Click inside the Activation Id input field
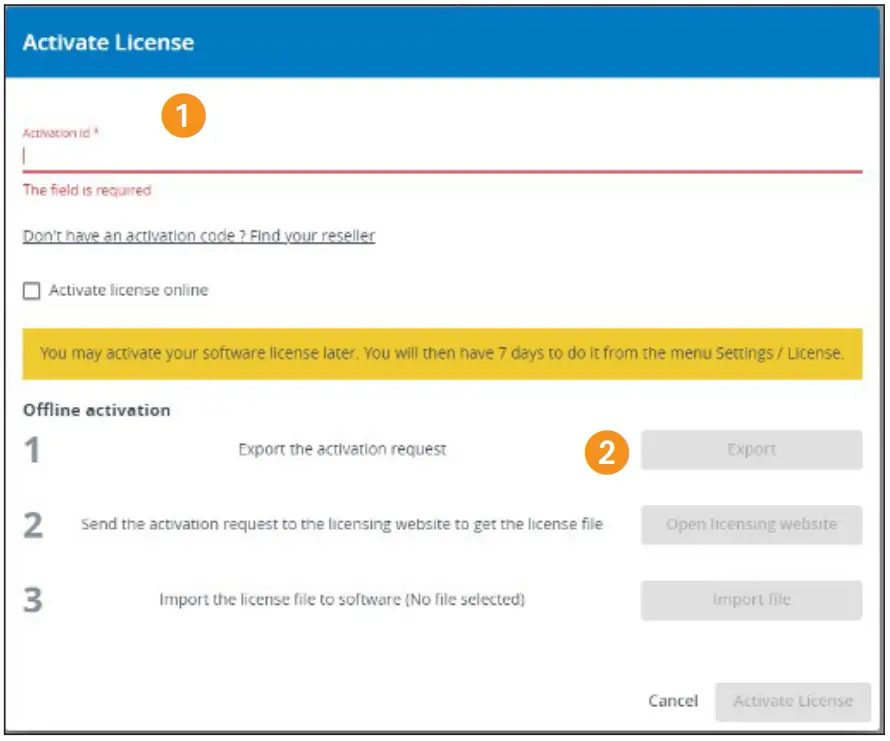This screenshot has height=741, width=890. 300,153
